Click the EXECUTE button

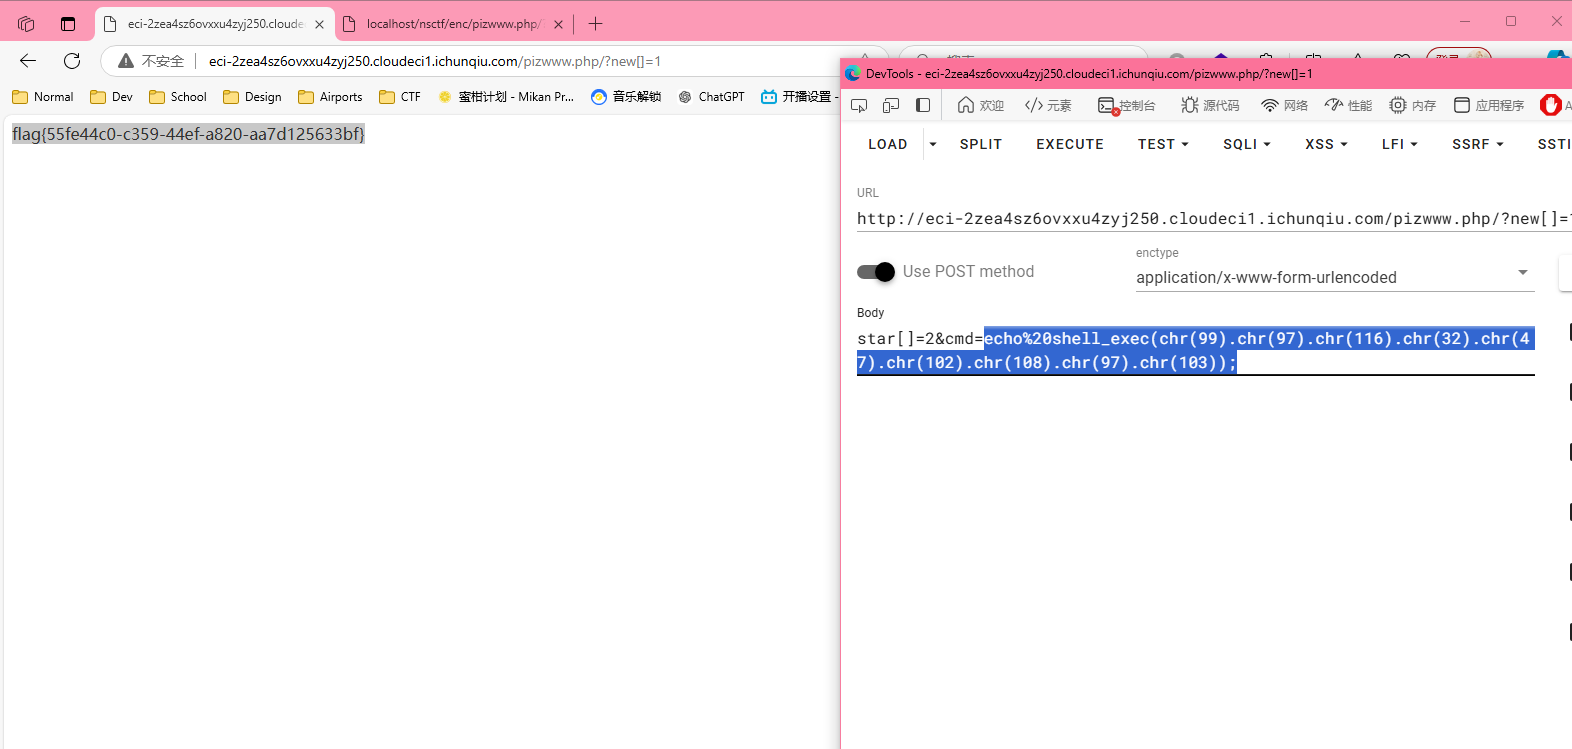pyautogui.click(x=1069, y=144)
